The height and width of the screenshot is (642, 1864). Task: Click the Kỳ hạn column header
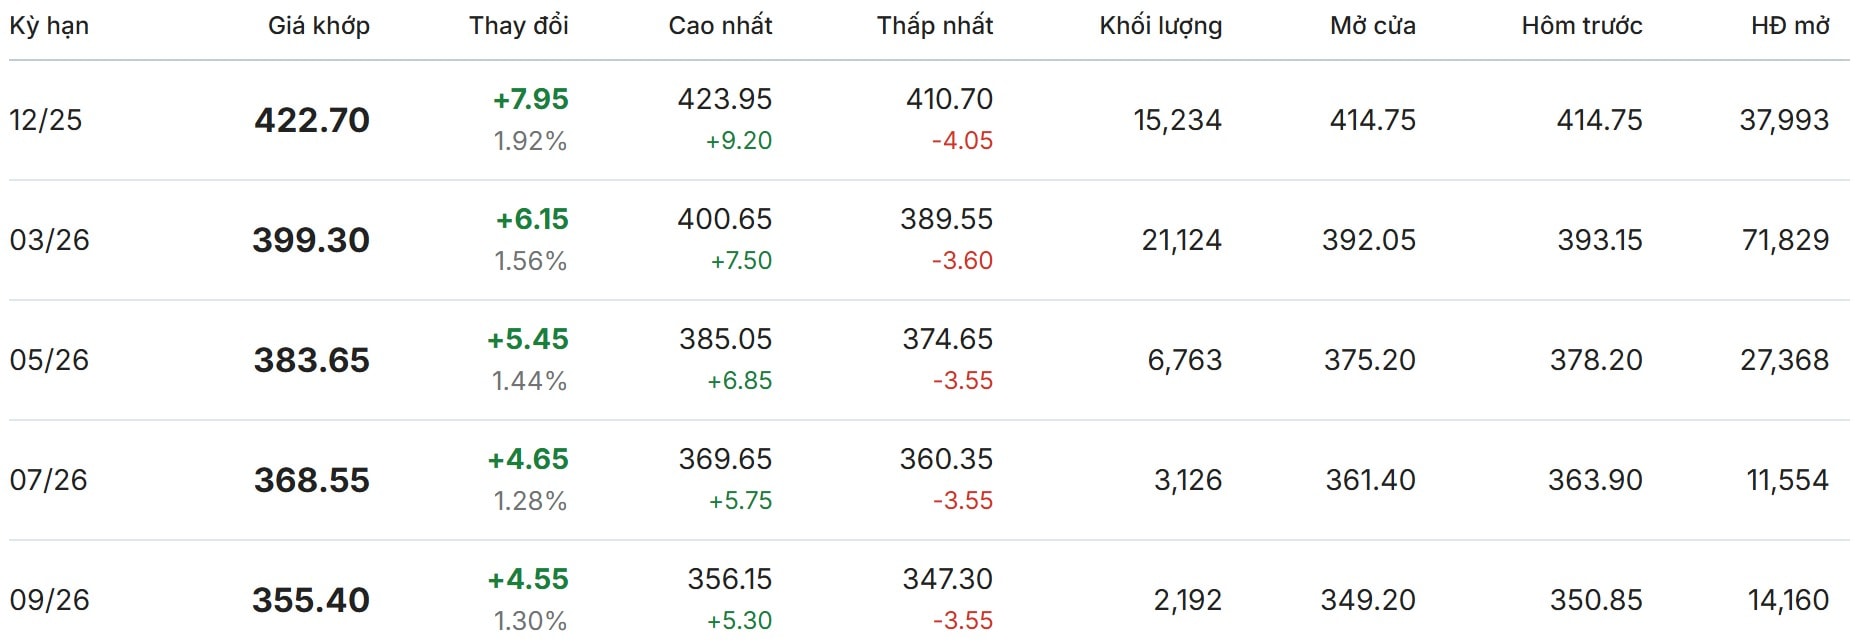coord(49,26)
